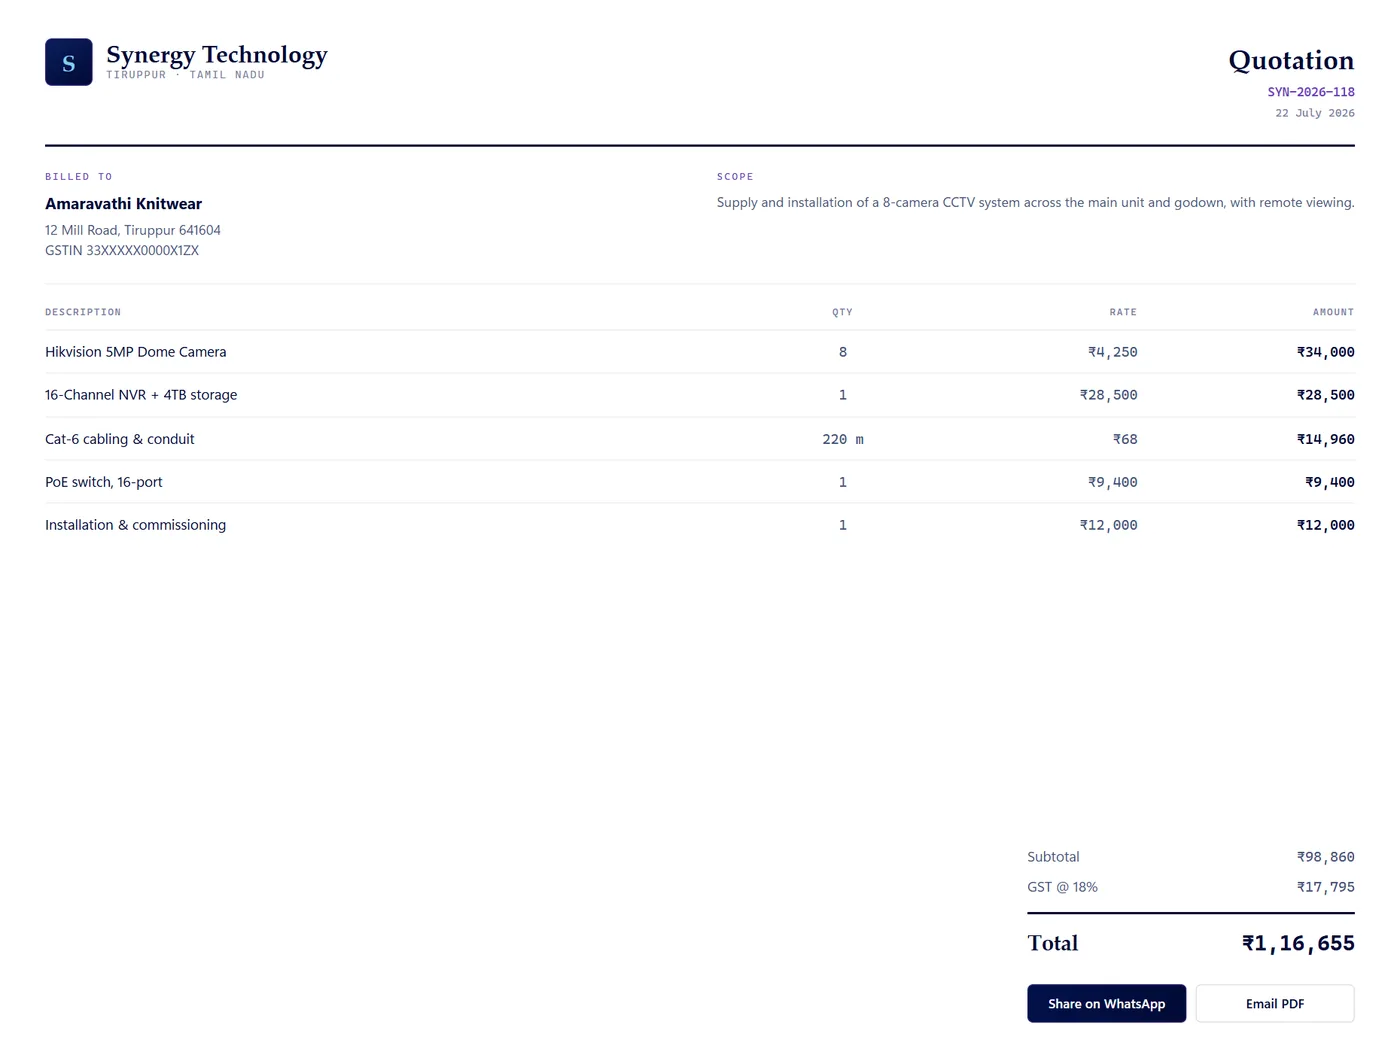Image resolution: width=1400 pixels, height=1061 pixels.
Task: Select quotation number SYN-2026-118
Action: tap(1311, 92)
